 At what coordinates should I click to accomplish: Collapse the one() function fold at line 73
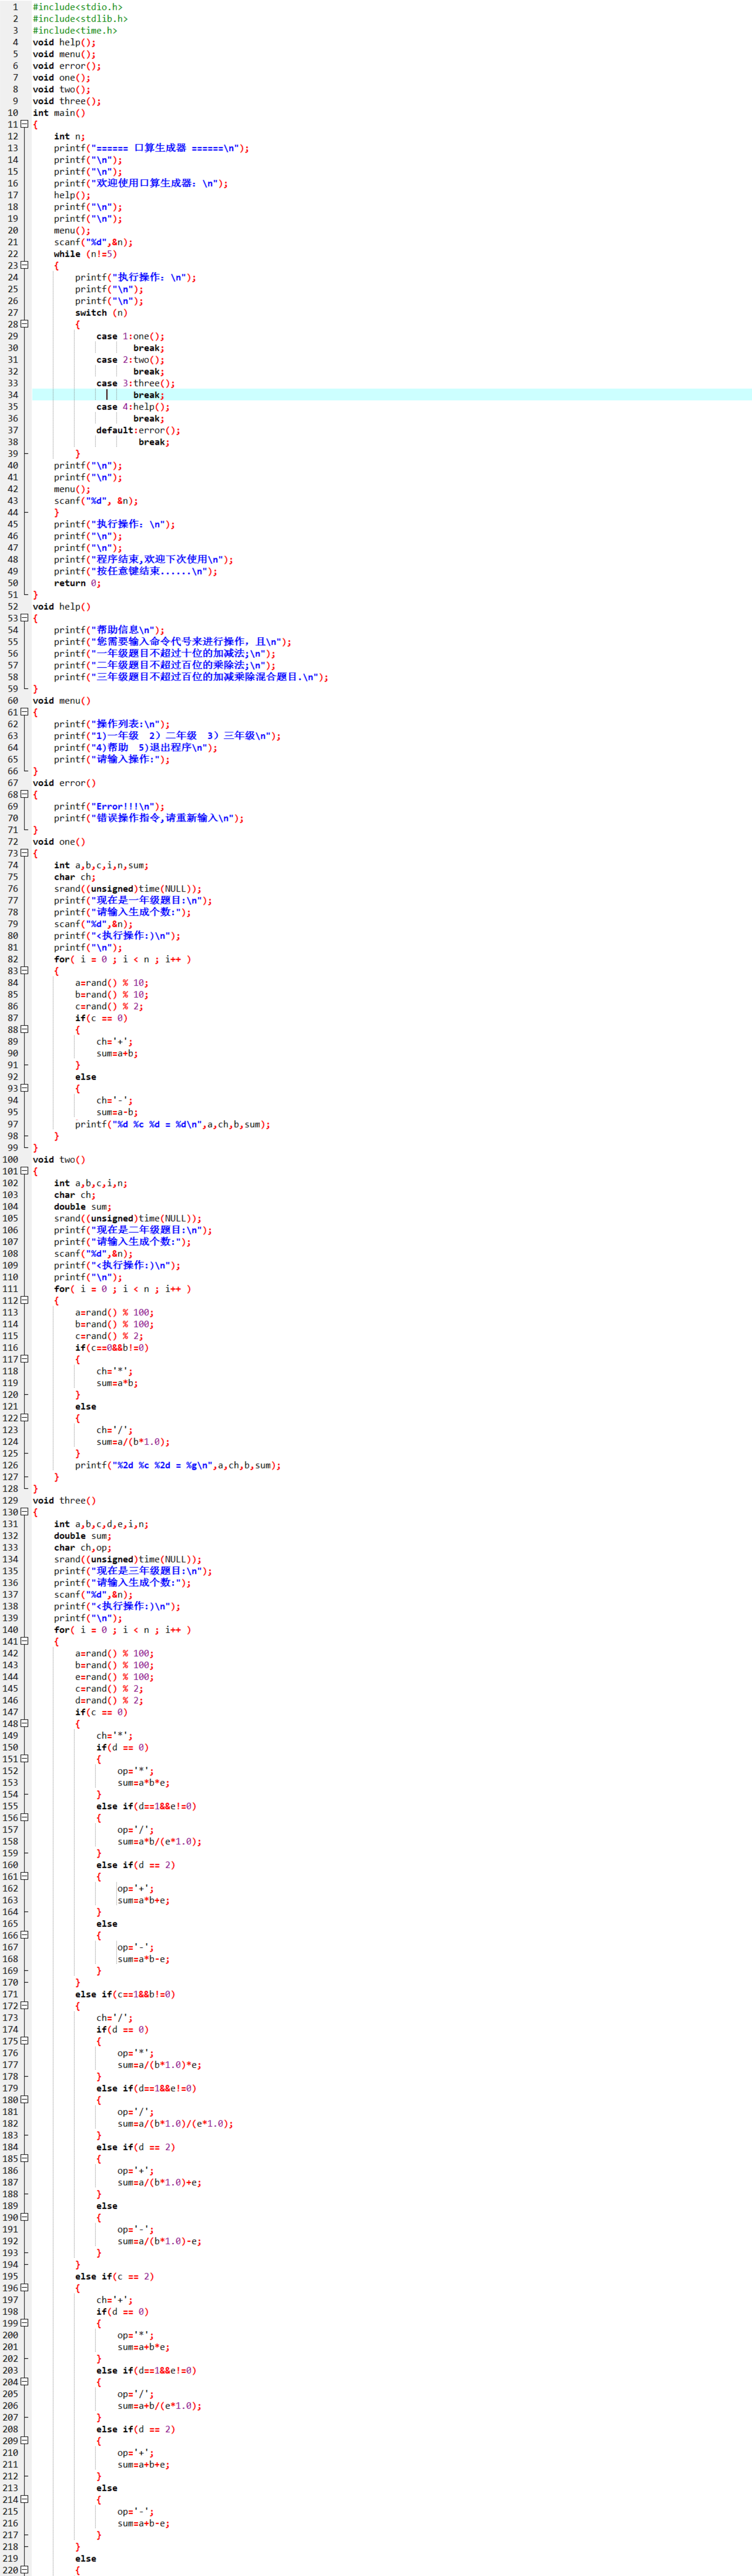point(24,853)
